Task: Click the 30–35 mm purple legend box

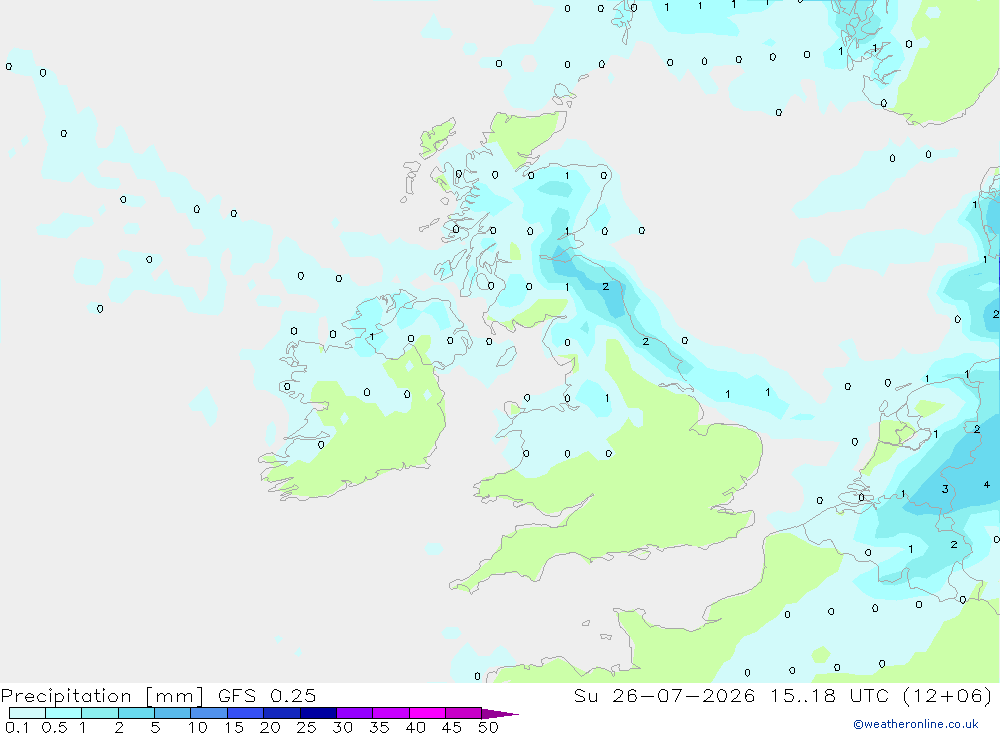Action: click(x=355, y=713)
